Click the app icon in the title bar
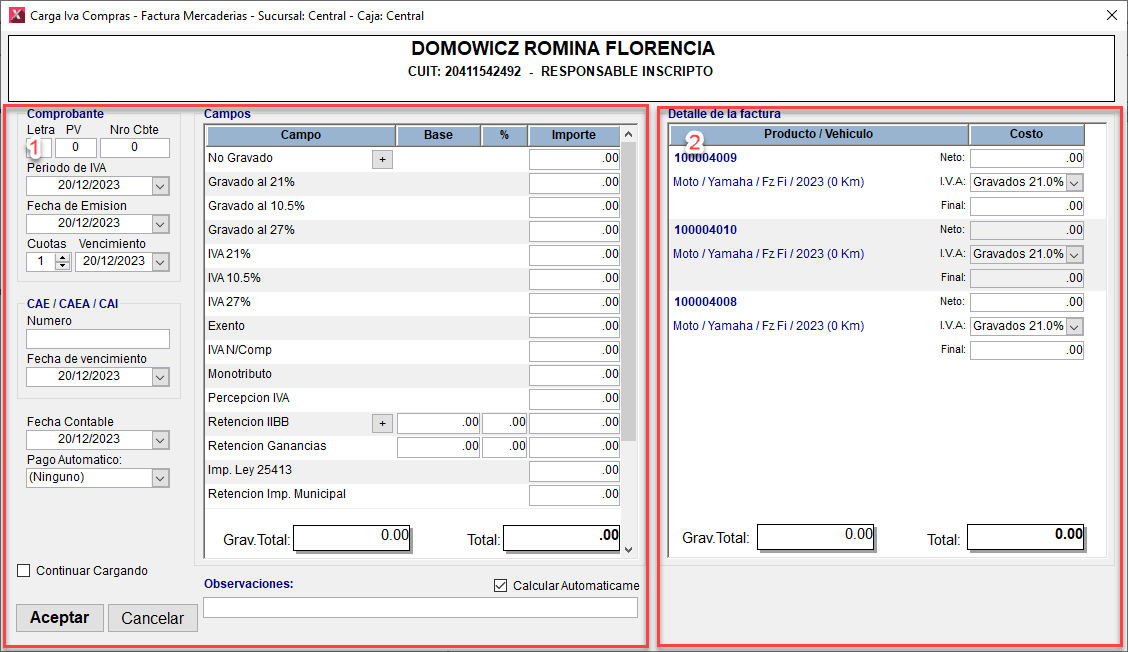The image size is (1128, 652). pyautogui.click(x=15, y=15)
